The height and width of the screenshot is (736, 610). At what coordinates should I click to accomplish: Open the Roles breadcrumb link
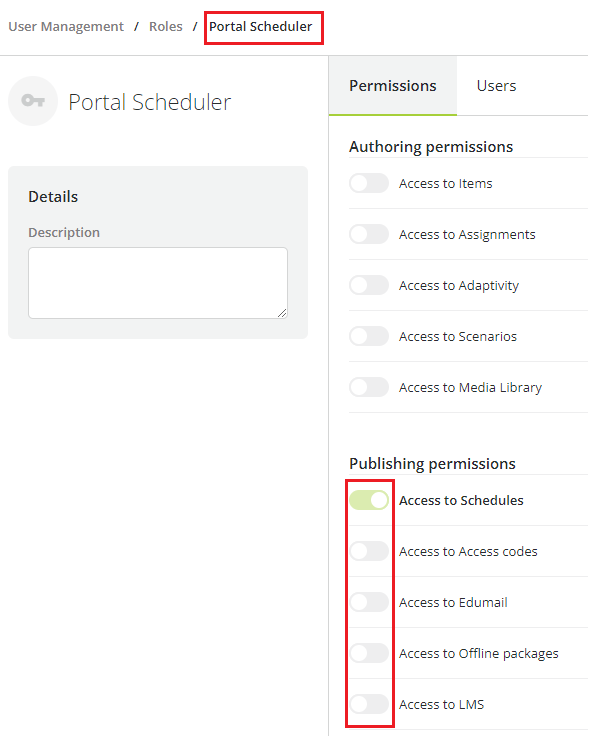(x=166, y=27)
